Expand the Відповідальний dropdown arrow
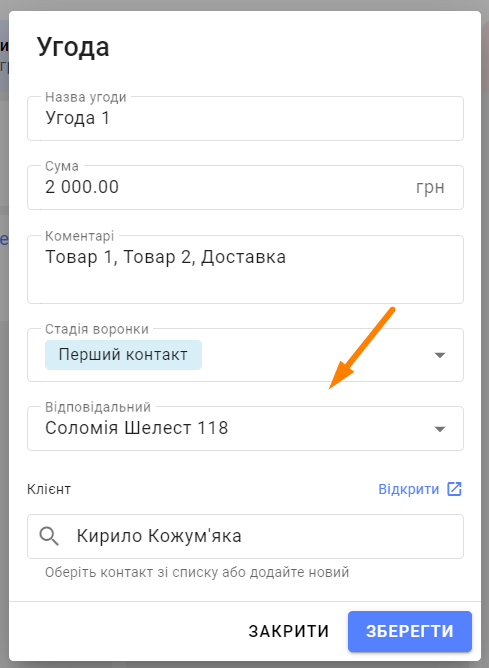Screen dimensions: 489x668 (x=440, y=429)
